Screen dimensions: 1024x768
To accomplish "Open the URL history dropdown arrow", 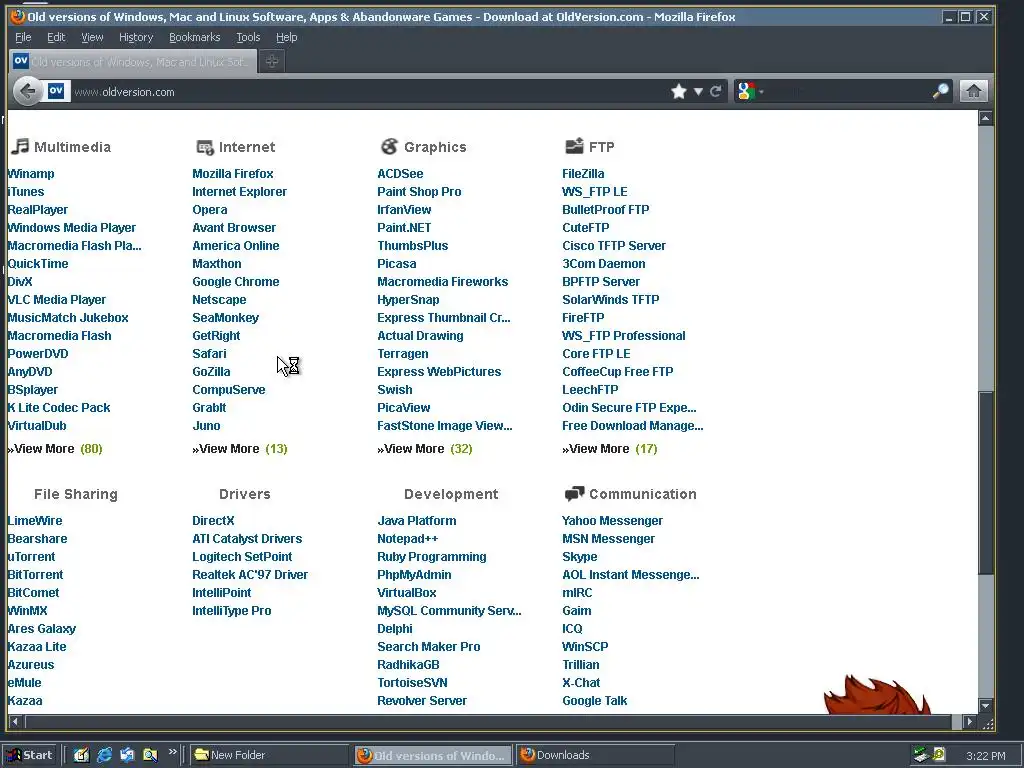I will (698, 91).
